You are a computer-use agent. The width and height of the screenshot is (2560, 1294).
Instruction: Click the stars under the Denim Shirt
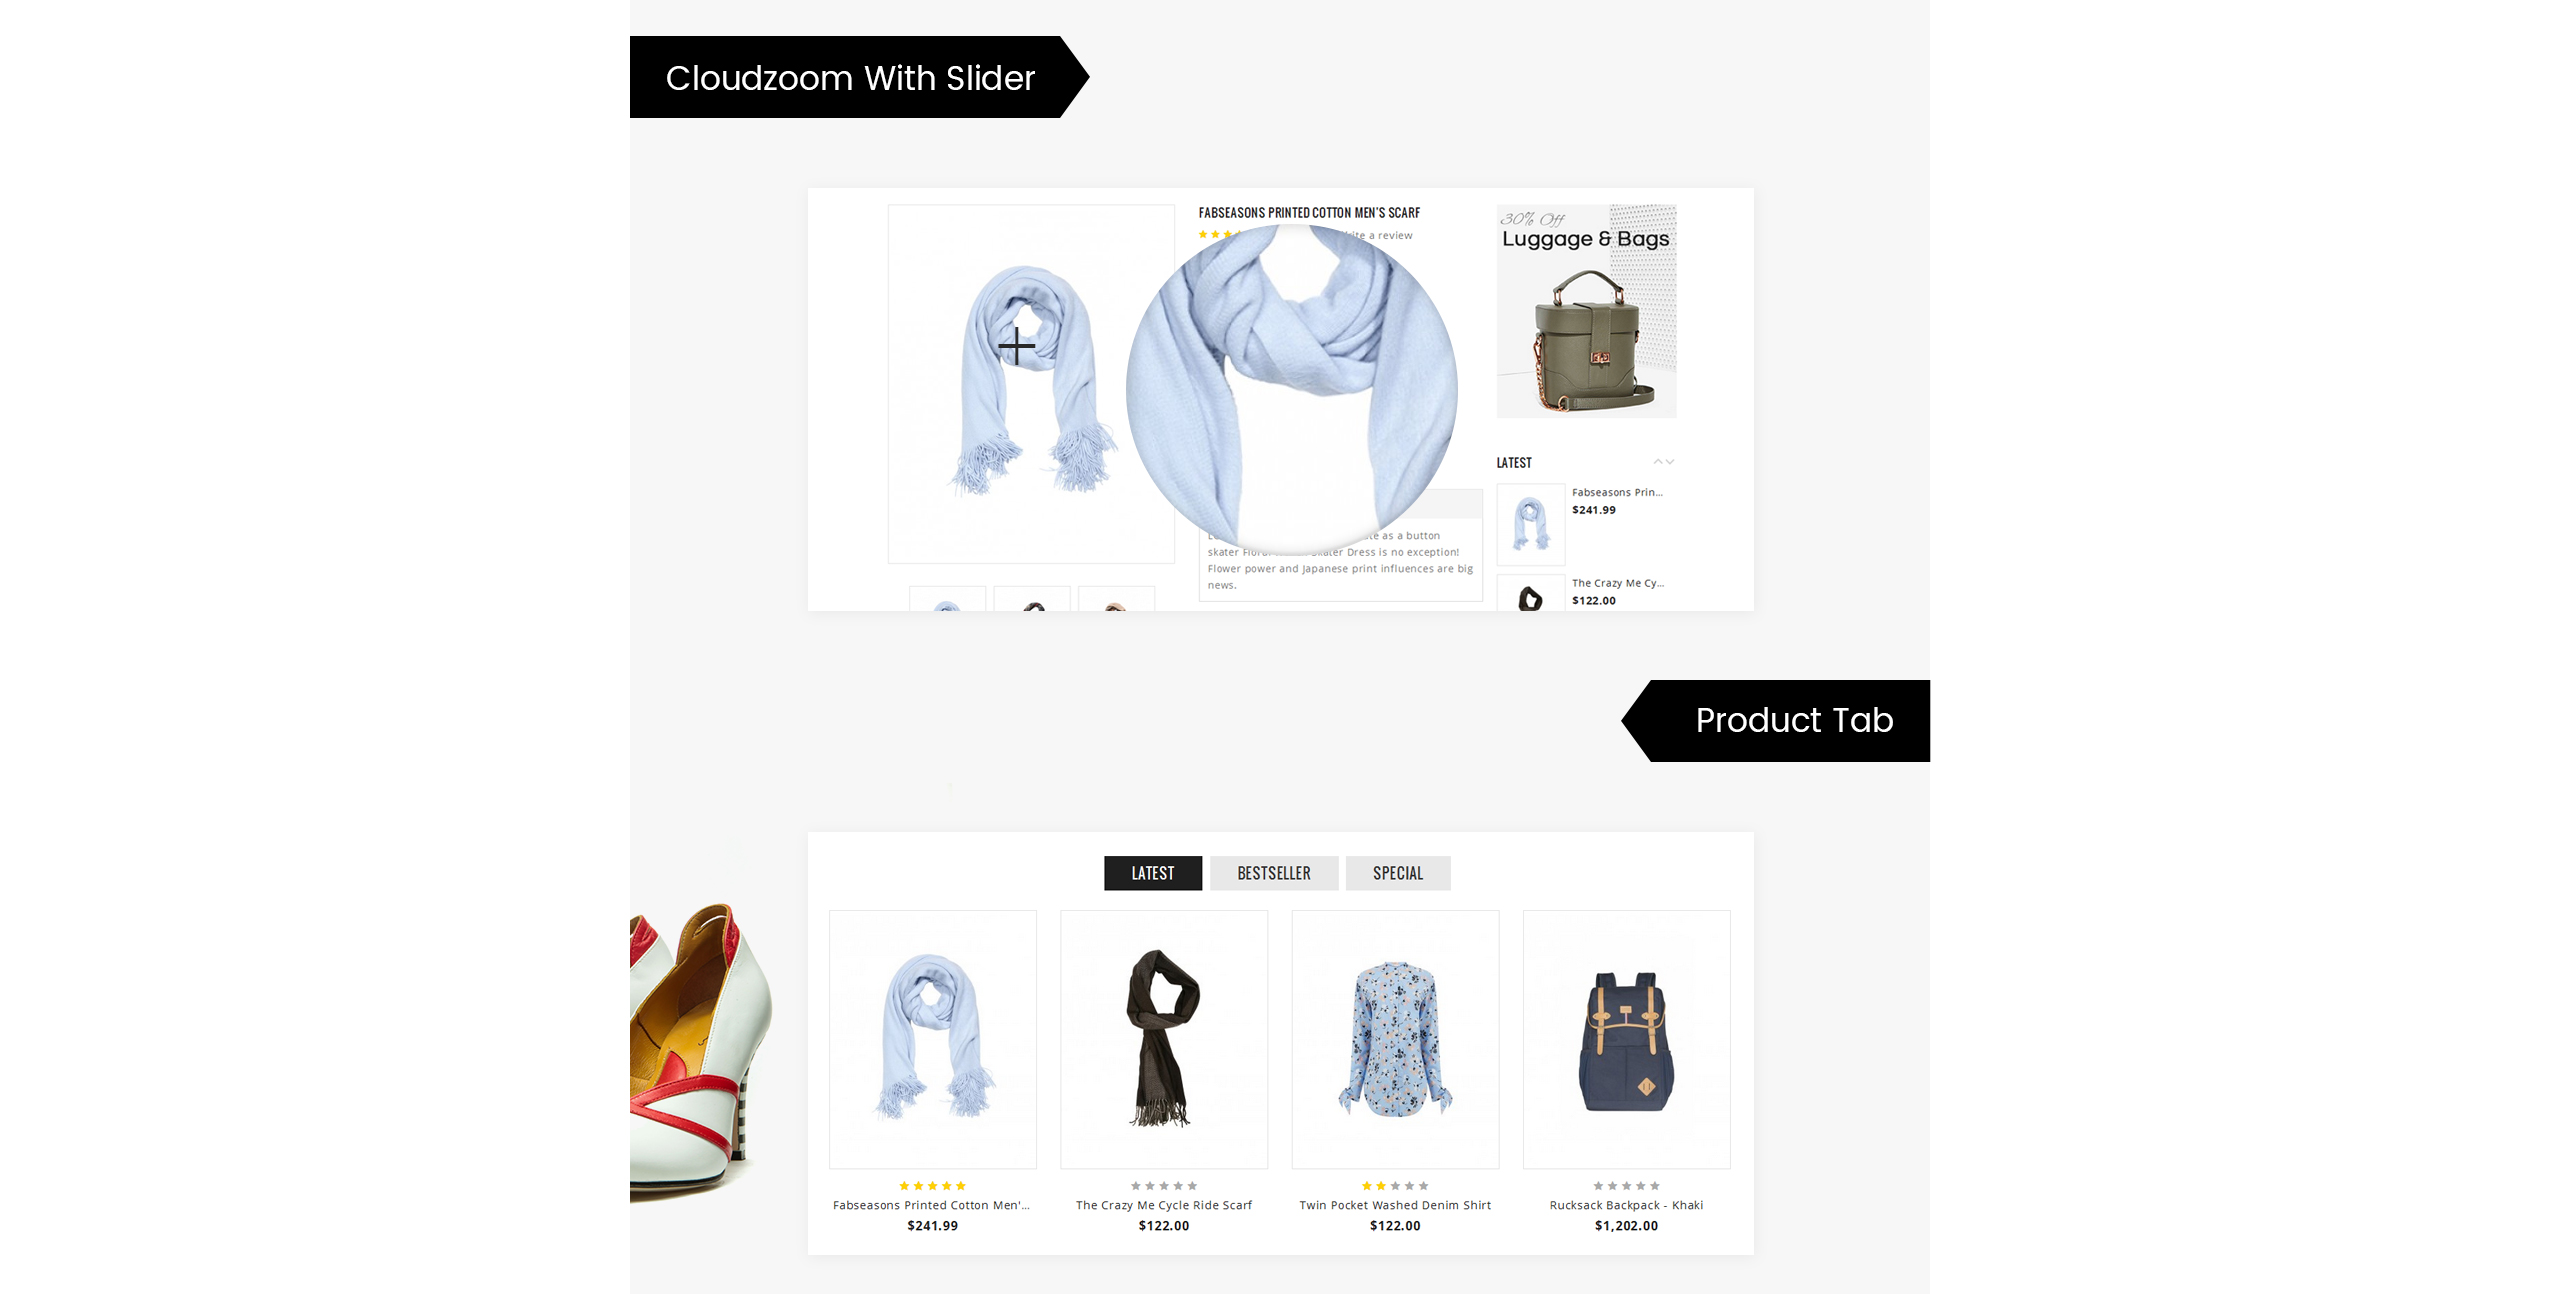[x=1395, y=1186]
